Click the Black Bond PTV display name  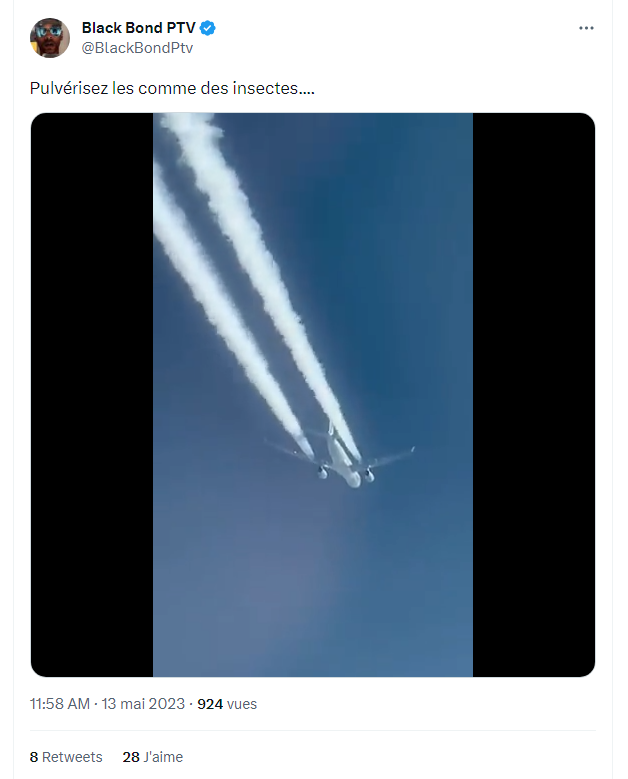coord(138,28)
